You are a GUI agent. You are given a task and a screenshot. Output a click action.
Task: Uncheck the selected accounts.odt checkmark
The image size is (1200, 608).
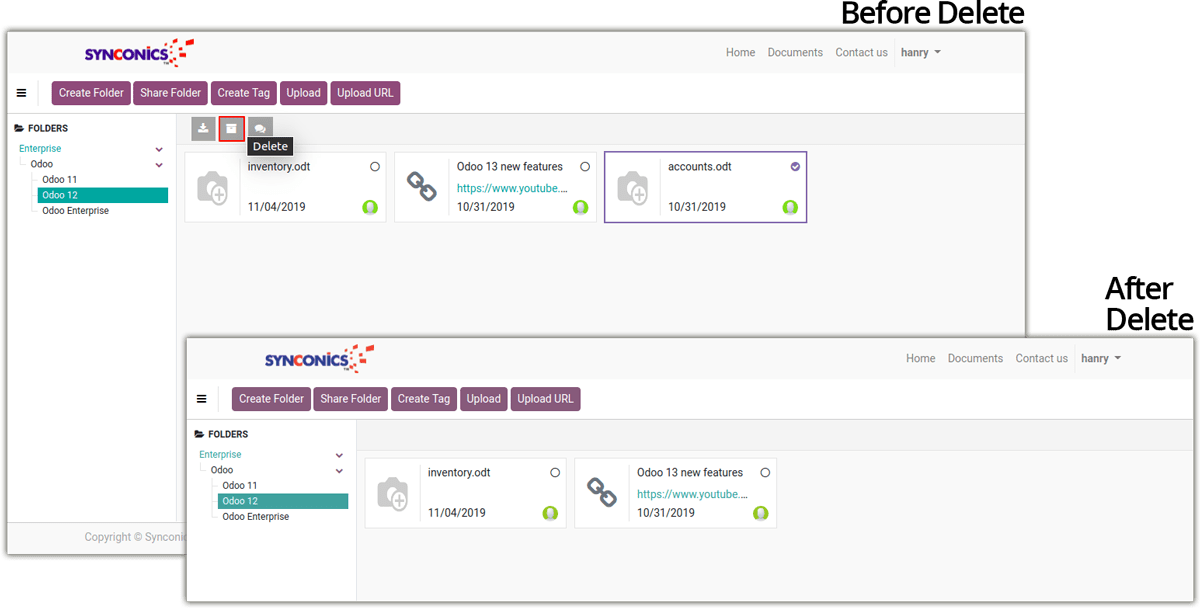tap(795, 167)
